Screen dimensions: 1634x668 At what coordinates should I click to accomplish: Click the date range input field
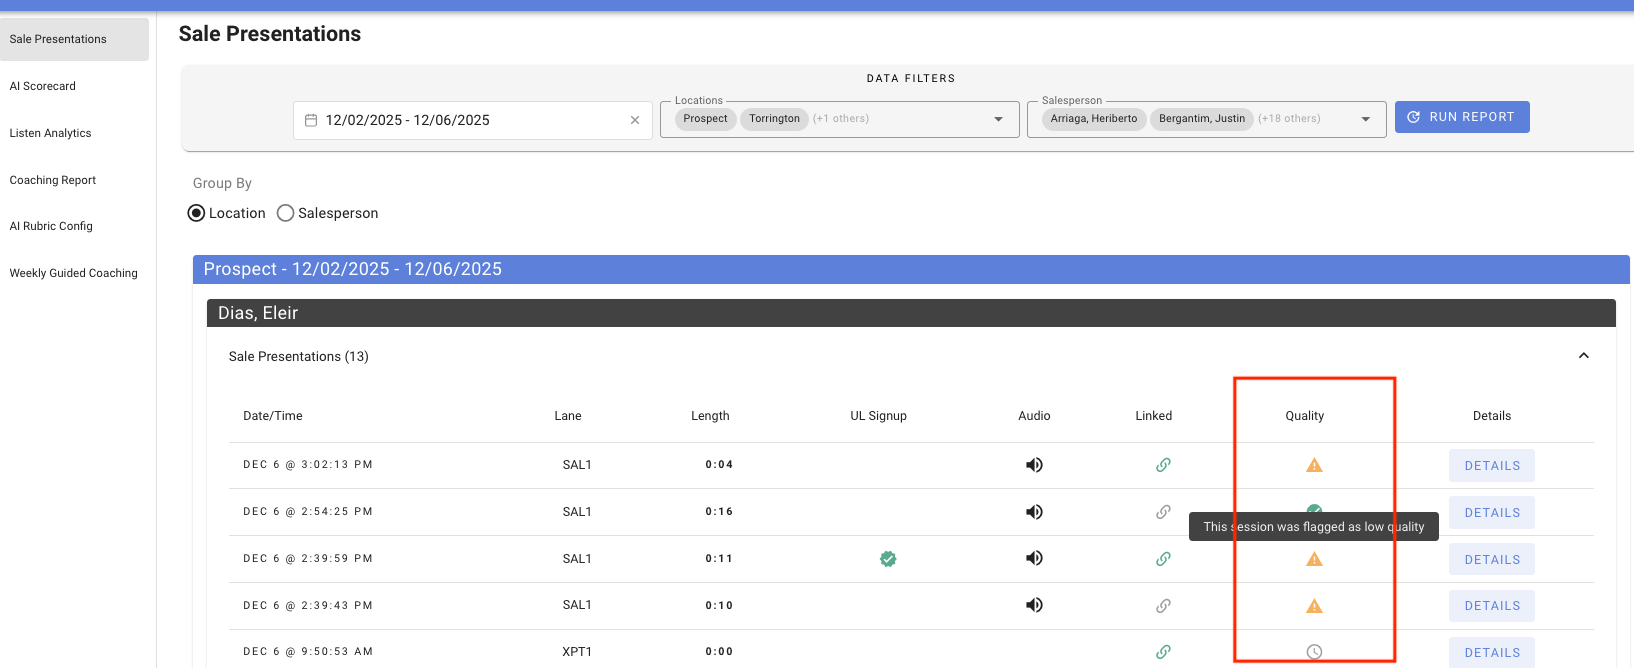tap(473, 120)
